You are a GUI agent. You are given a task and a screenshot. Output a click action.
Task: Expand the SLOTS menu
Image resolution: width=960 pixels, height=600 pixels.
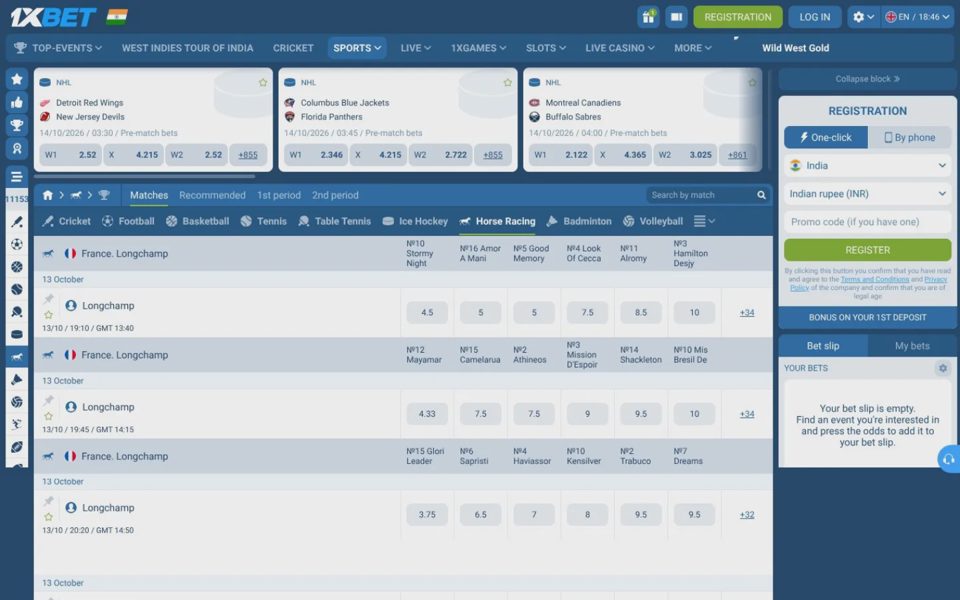click(x=546, y=48)
